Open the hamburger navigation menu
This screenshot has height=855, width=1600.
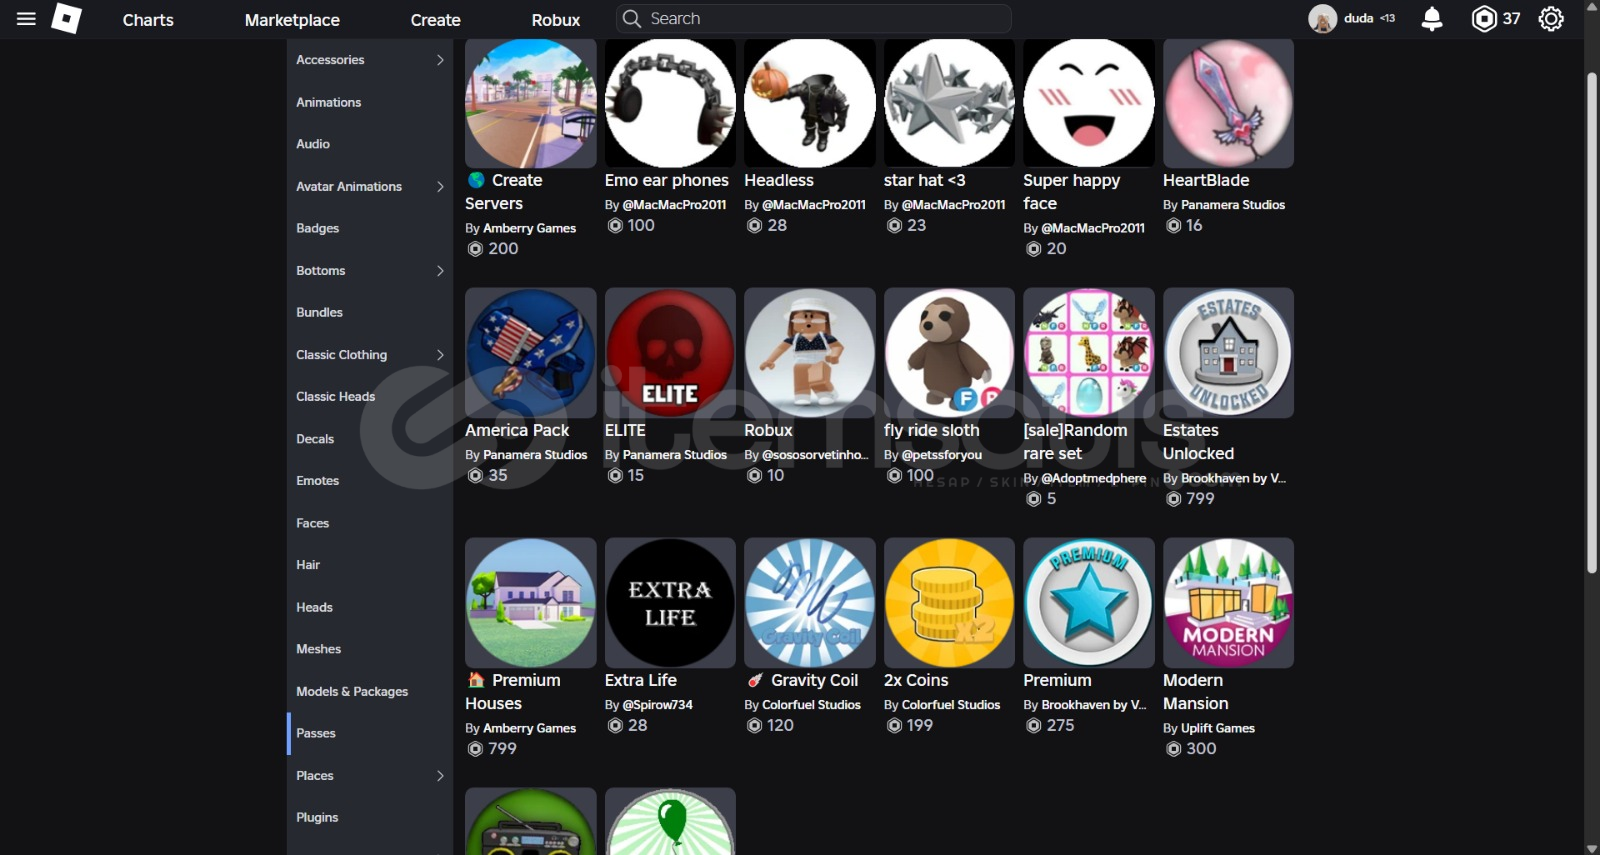pos(27,19)
